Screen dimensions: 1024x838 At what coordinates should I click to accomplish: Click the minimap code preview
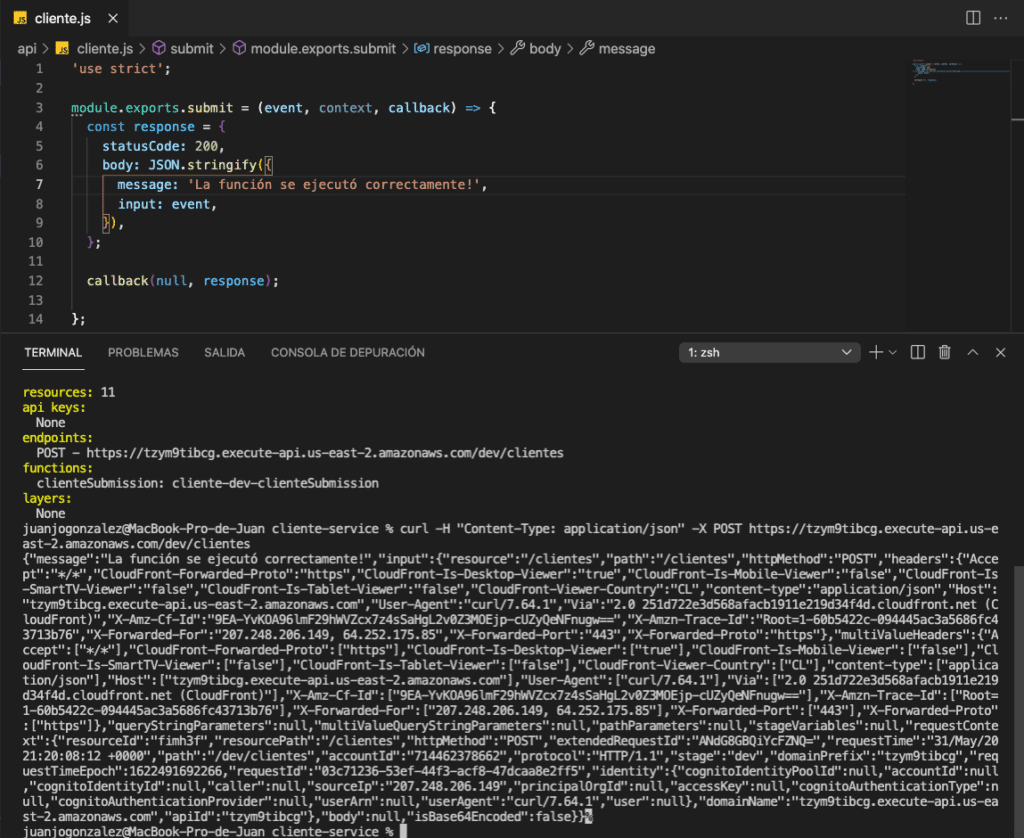click(x=960, y=71)
